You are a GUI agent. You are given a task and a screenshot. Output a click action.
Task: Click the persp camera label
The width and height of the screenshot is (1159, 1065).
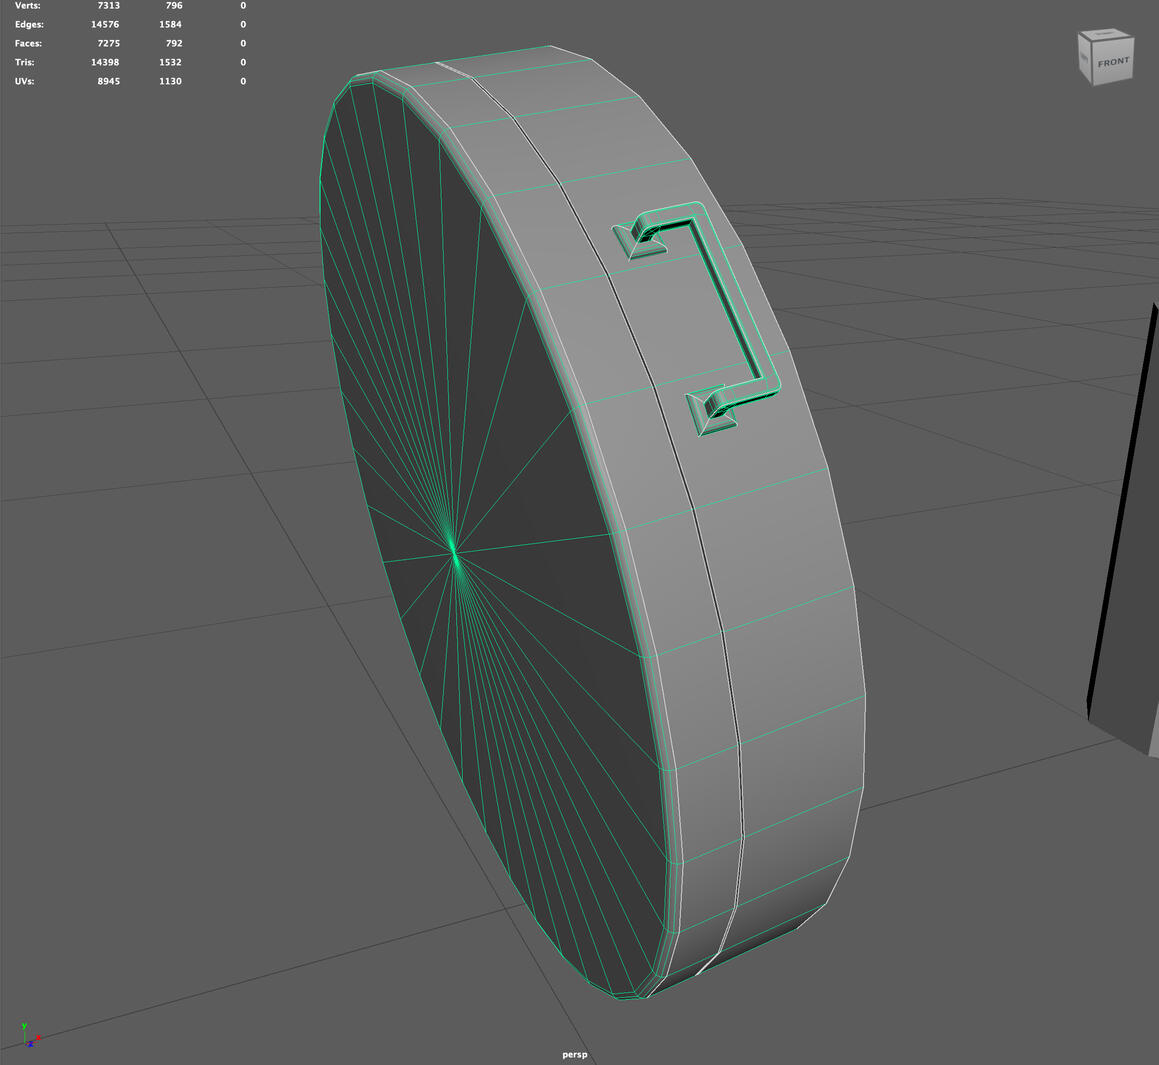(x=575, y=1054)
